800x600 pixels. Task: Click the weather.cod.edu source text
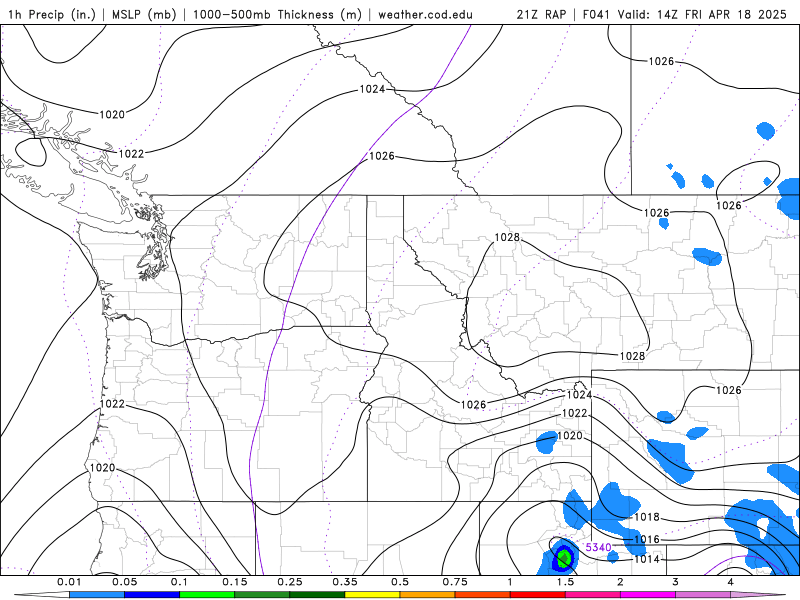(x=425, y=14)
